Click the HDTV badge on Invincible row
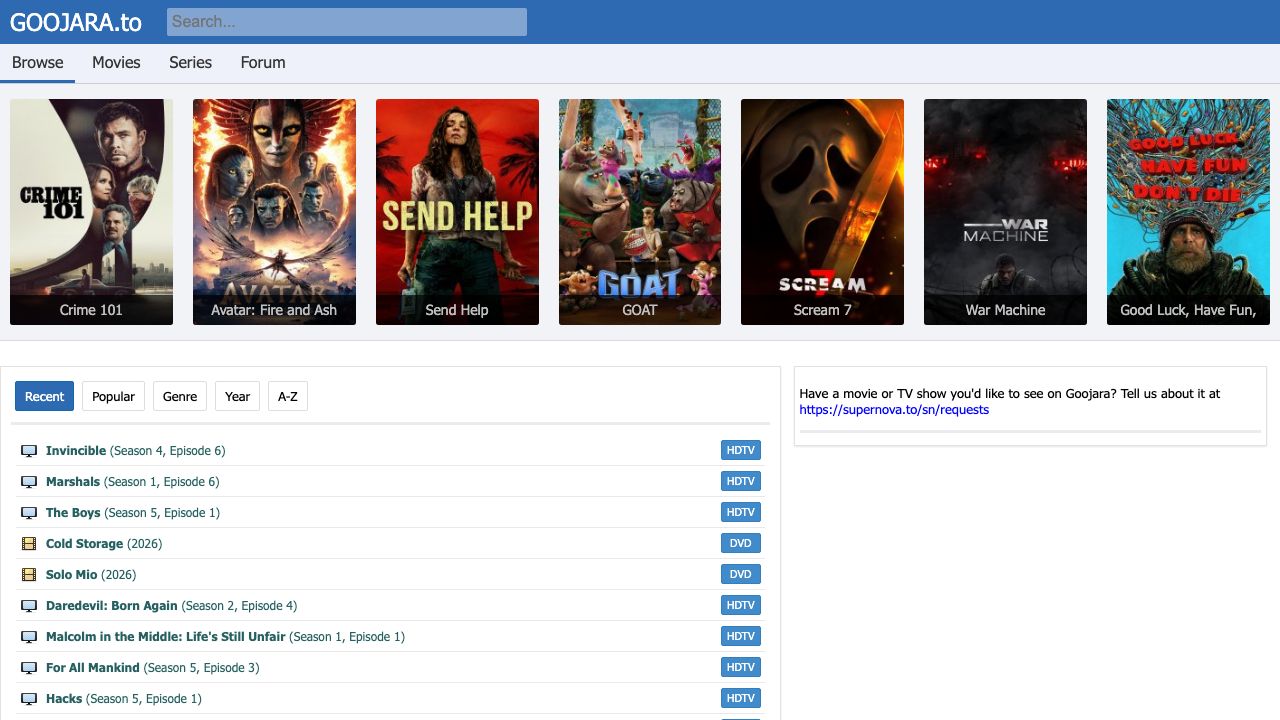1280x720 pixels. click(x=741, y=450)
